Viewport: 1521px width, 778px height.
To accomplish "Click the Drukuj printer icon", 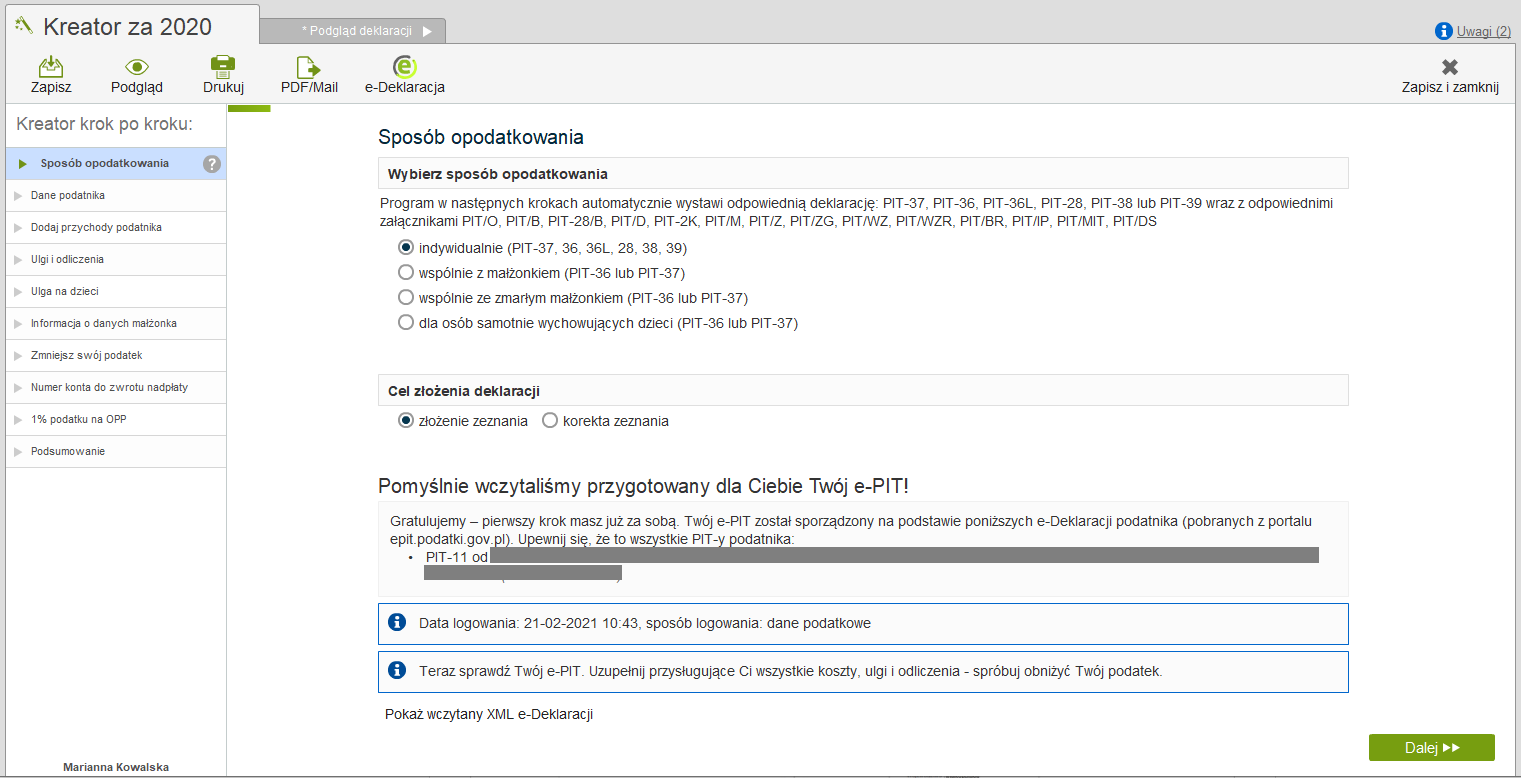I will (223, 67).
